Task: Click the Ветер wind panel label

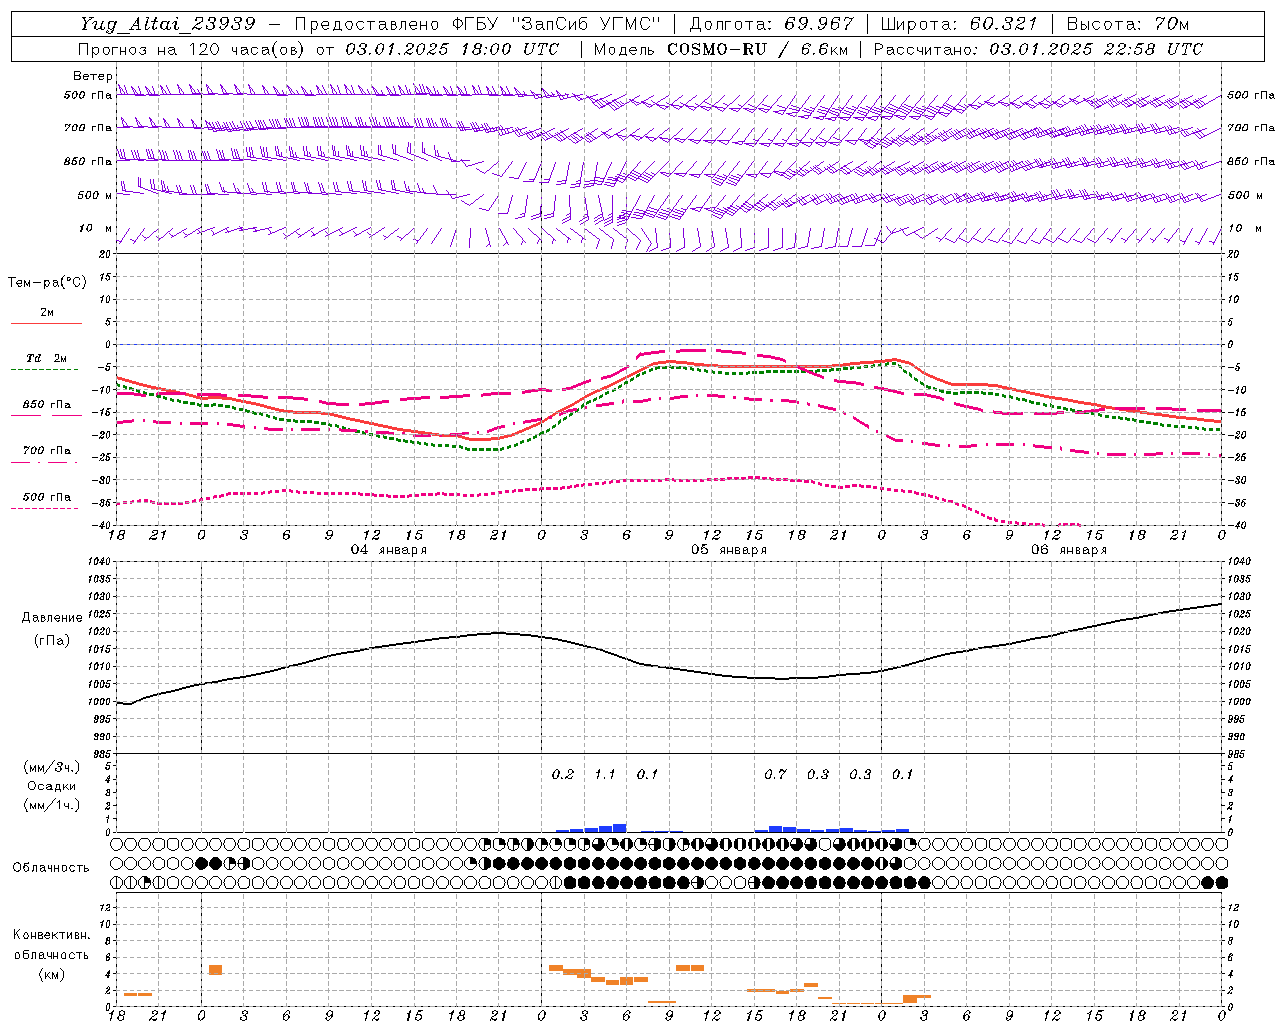Action: 92,76
